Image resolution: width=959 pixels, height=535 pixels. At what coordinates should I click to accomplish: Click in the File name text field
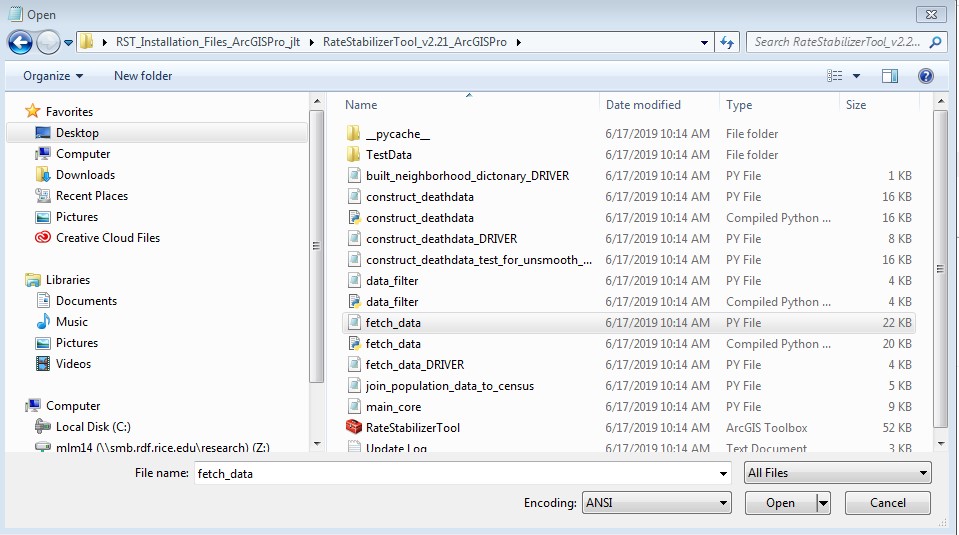(x=460, y=473)
